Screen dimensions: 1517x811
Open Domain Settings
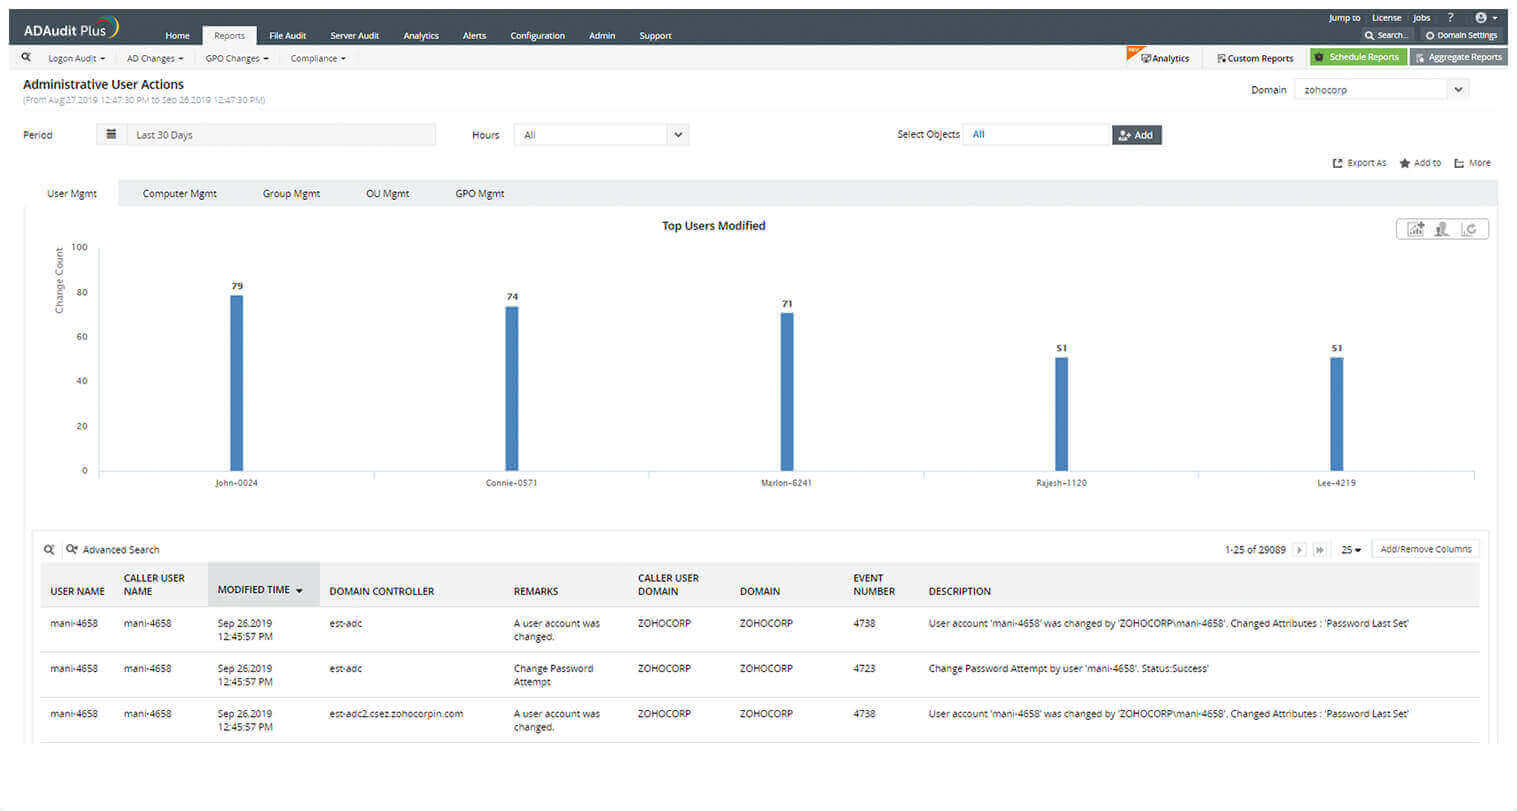click(1462, 34)
